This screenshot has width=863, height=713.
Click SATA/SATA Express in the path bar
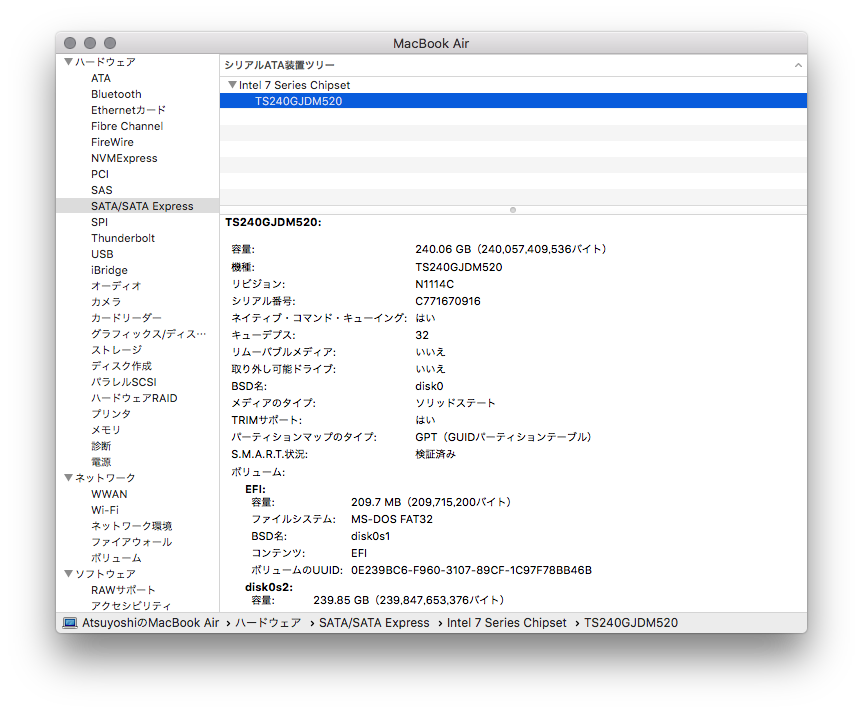374,623
